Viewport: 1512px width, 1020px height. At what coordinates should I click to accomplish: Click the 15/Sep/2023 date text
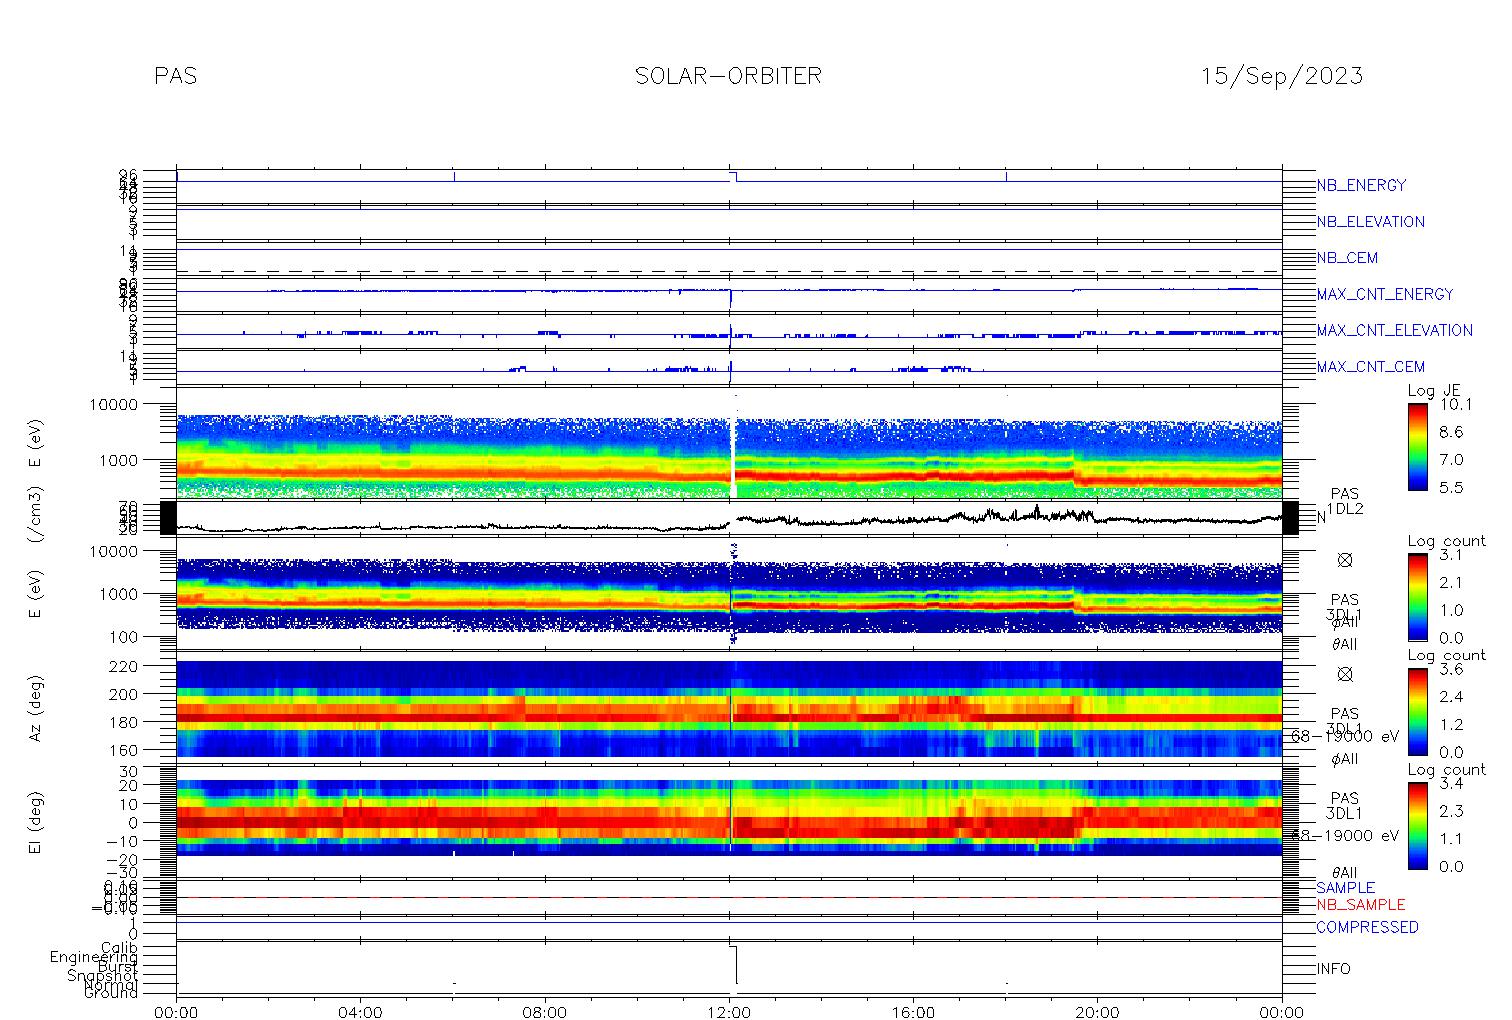click(x=1282, y=76)
